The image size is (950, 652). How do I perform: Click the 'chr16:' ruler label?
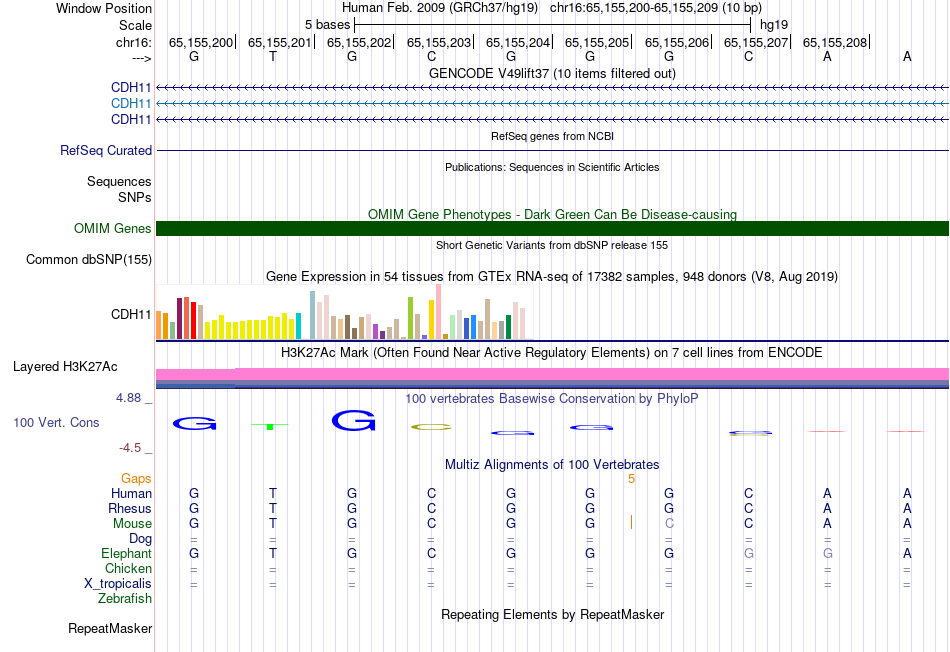coord(133,42)
